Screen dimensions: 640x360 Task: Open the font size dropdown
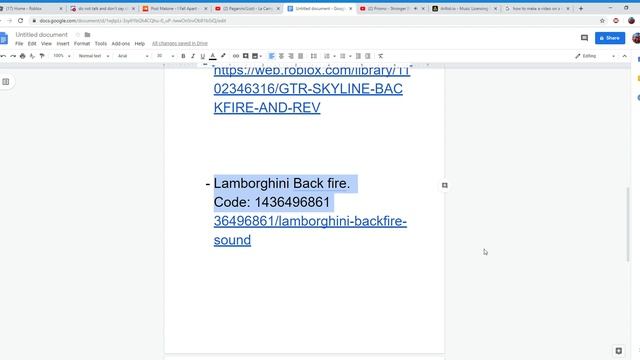coord(165,56)
